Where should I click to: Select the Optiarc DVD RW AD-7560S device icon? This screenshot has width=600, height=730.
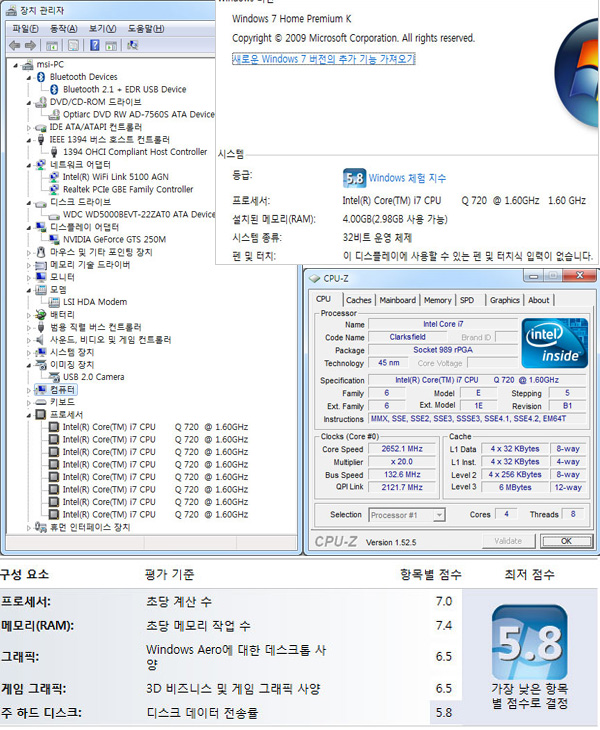54,114
